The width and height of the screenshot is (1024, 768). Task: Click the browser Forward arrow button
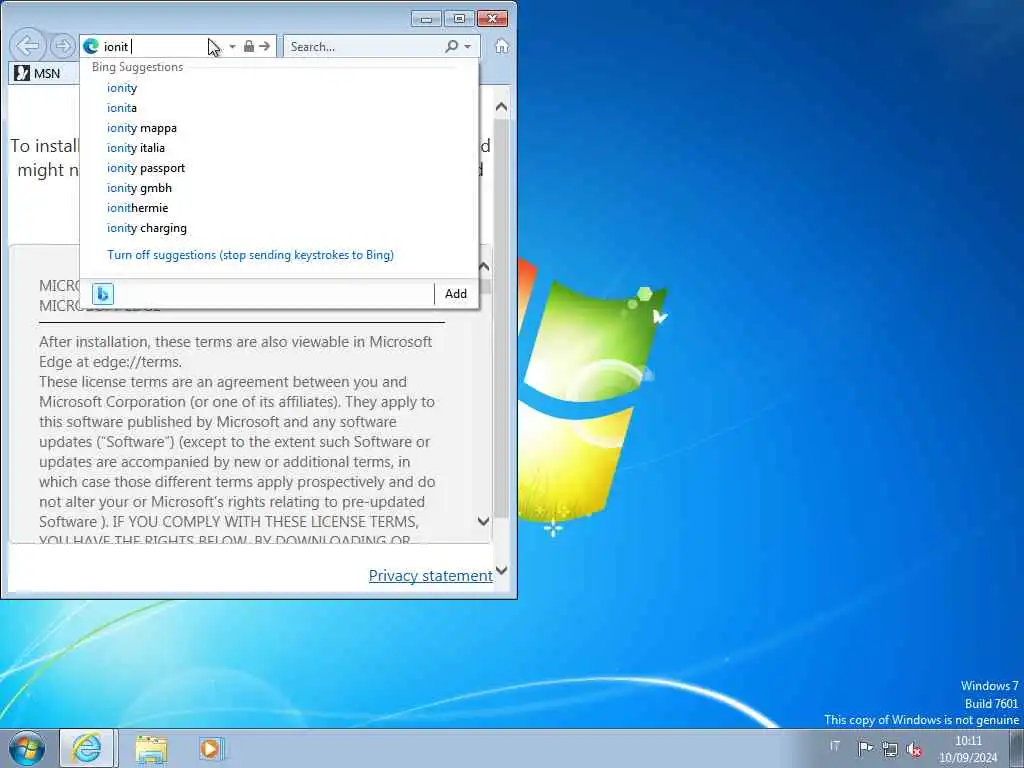point(63,46)
